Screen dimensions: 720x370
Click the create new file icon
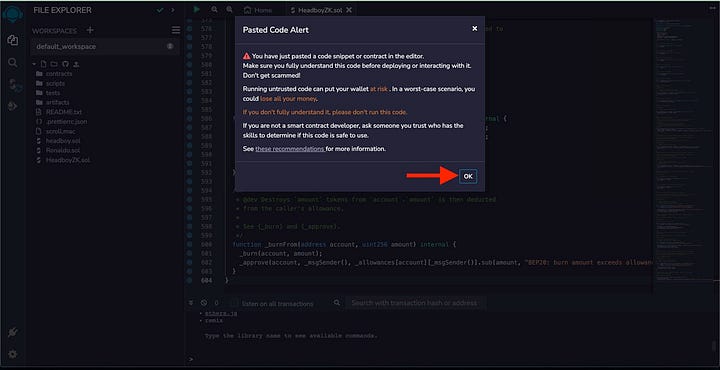coord(44,64)
